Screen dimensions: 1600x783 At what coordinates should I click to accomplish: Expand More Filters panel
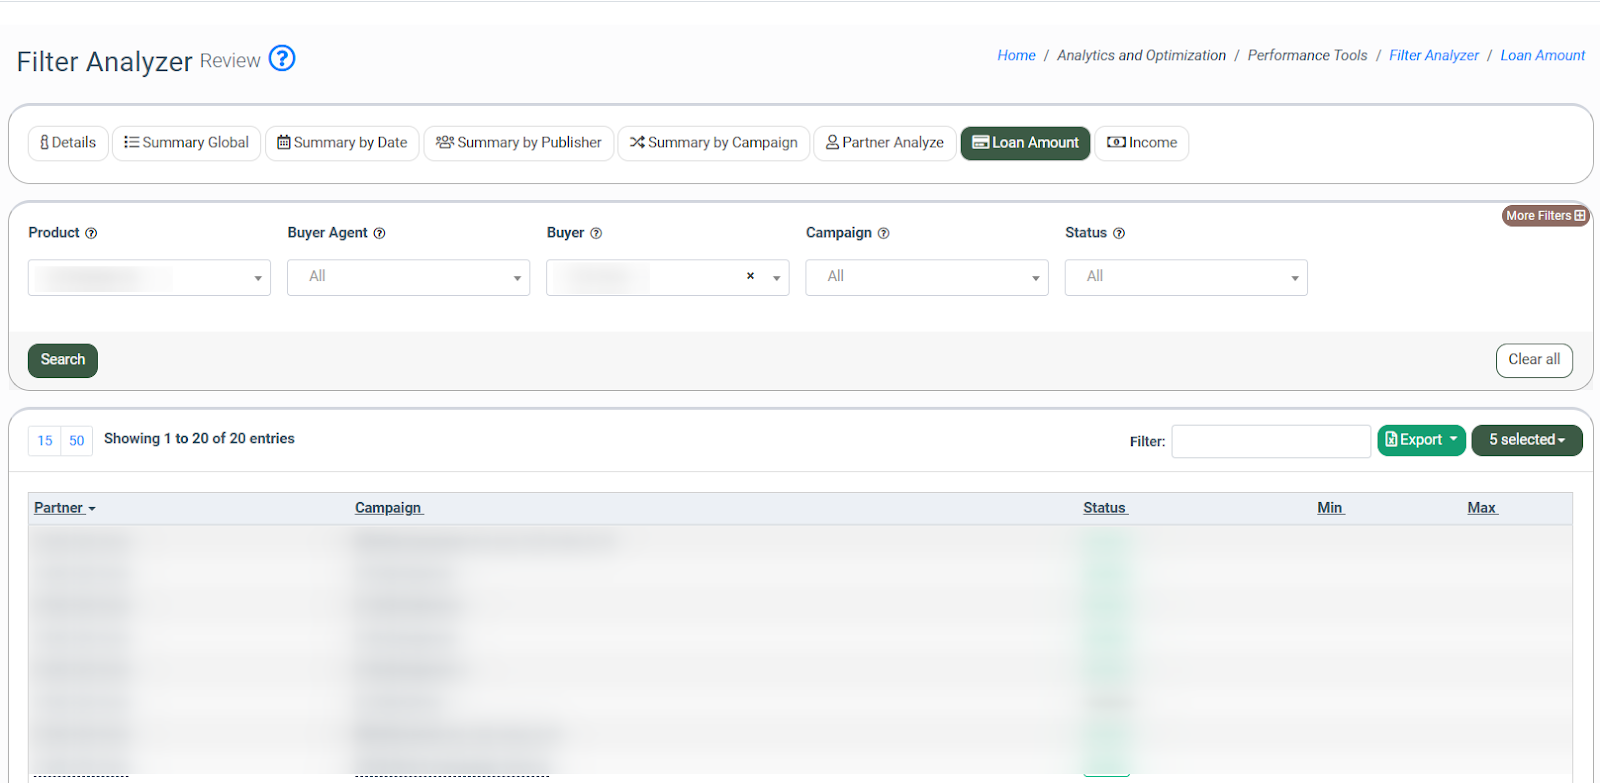click(1545, 216)
